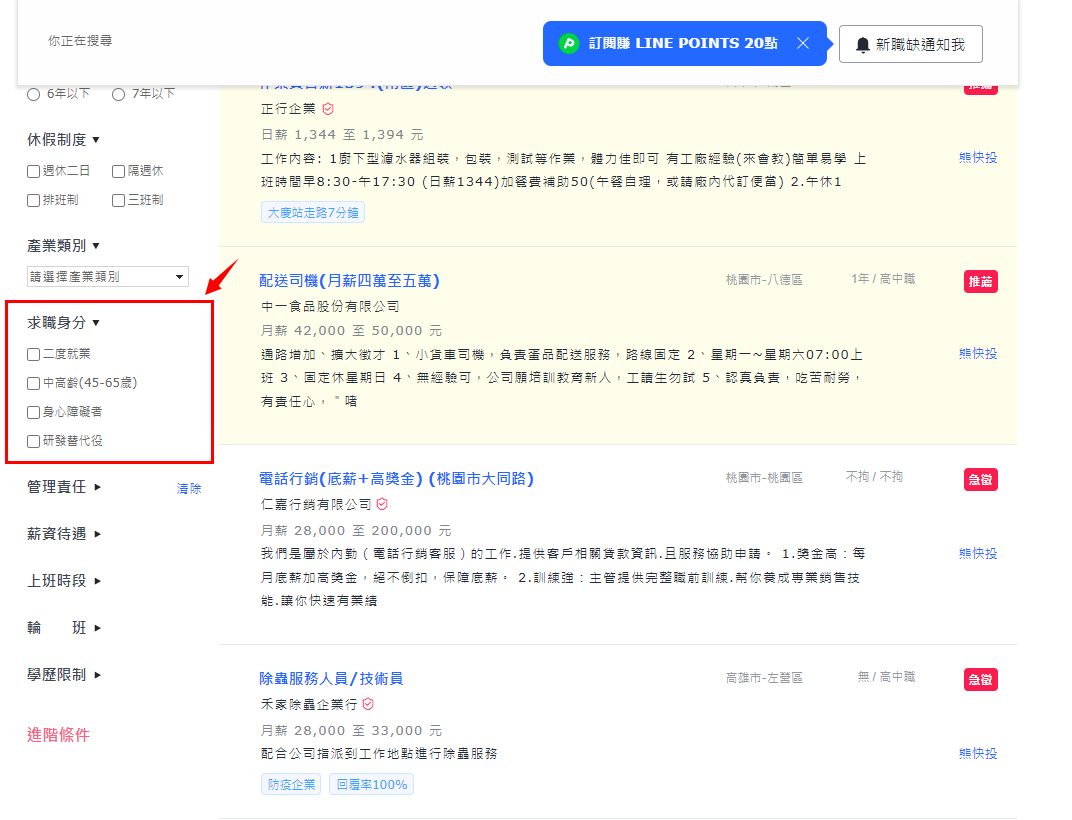Check the 隔週休 checkbox
This screenshot has height=820, width=1072.
[x=118, y=171]
